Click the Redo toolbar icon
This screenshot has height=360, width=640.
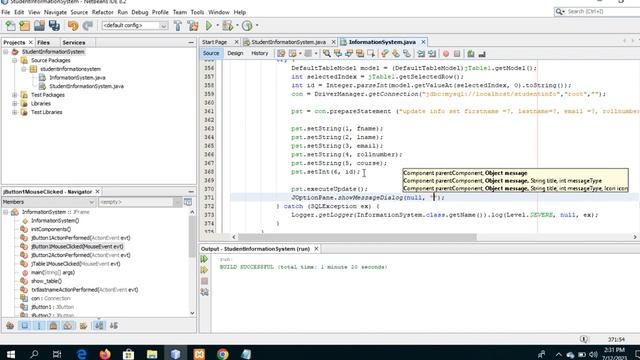tap(88, 26)
